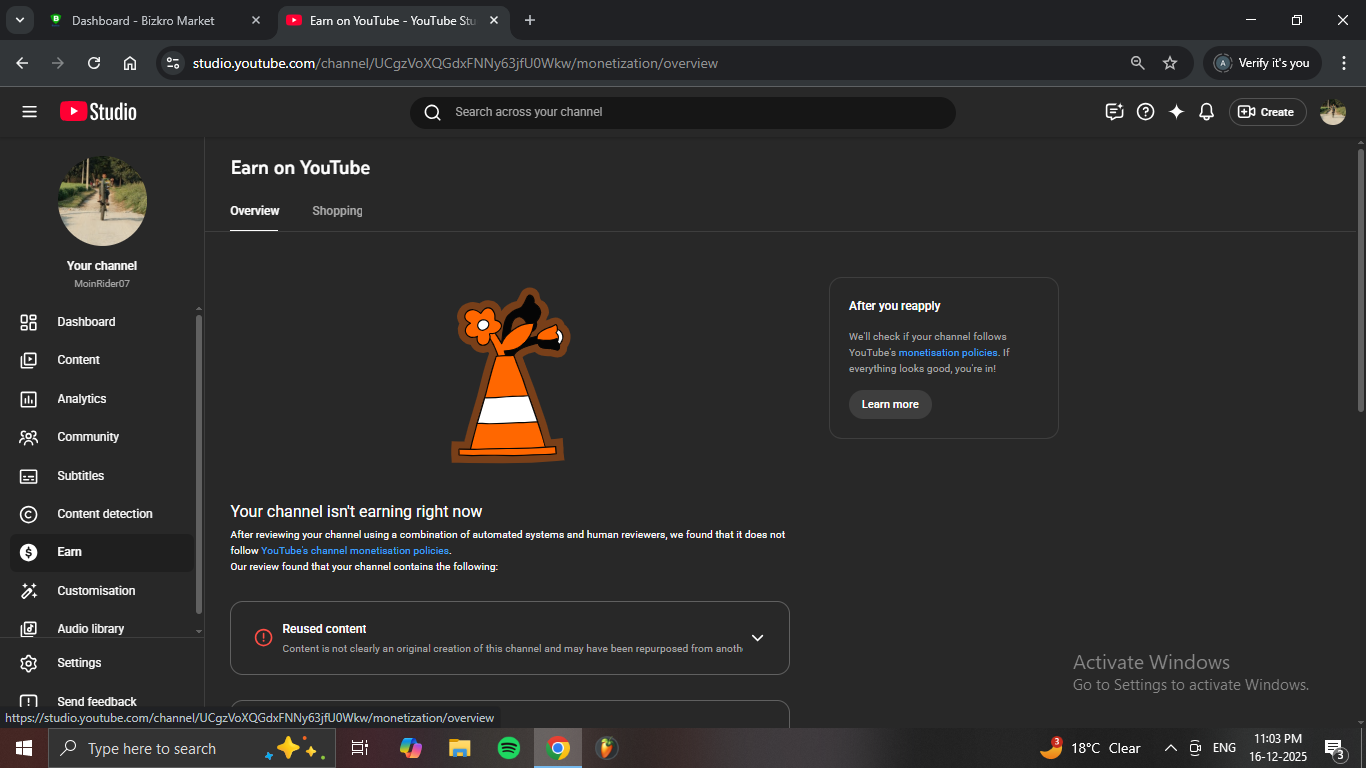Expand the Reused content section
1366x768 pixels.
pyautogui.click(x=757, y=638)
